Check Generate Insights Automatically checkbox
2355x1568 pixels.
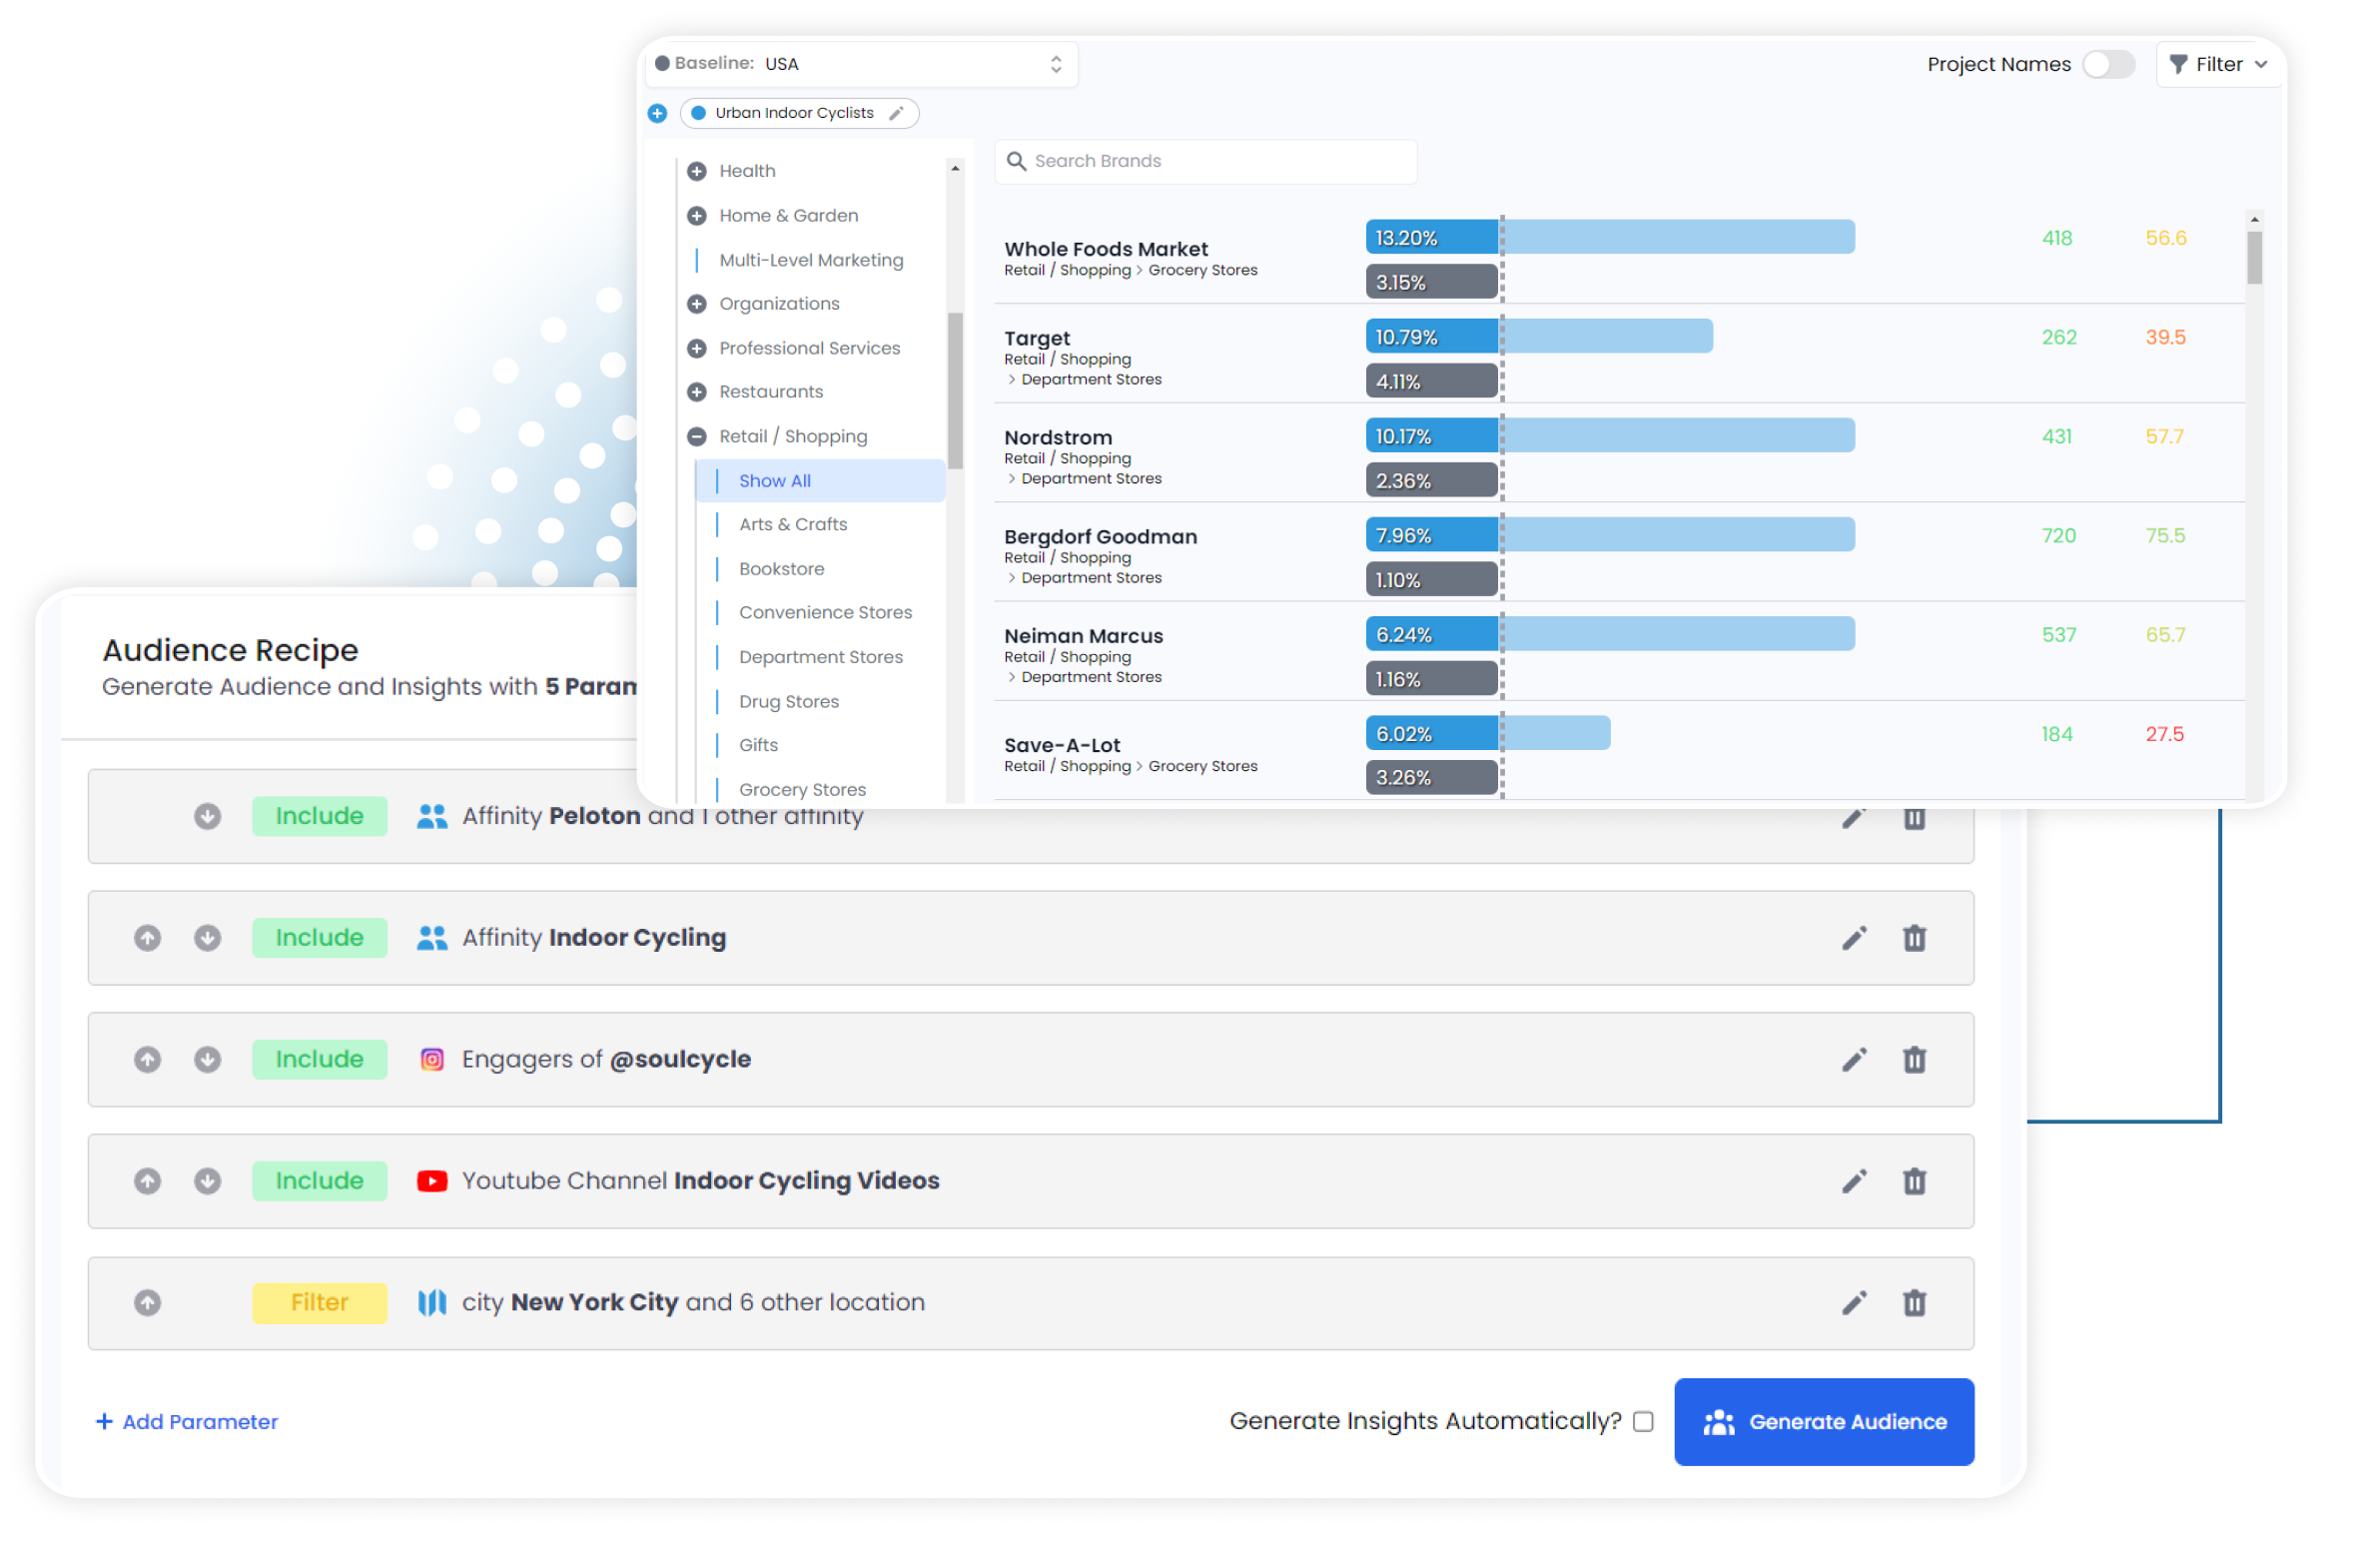click(x=1642, y=1421)
